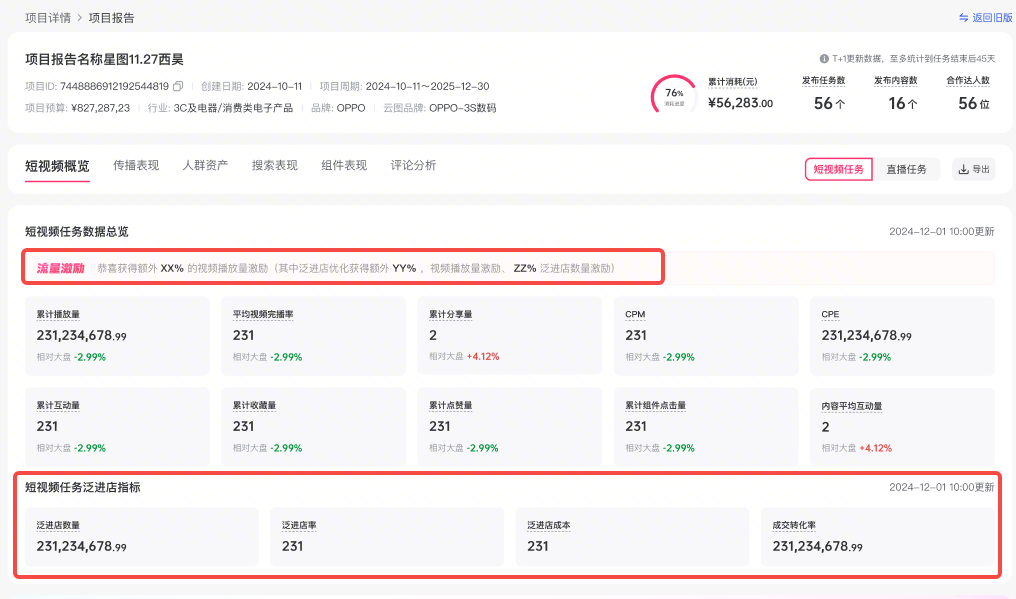Screen dimensions: 1016x599
Task: Click the download icon in 导出 button
Action: pos(964,169)
